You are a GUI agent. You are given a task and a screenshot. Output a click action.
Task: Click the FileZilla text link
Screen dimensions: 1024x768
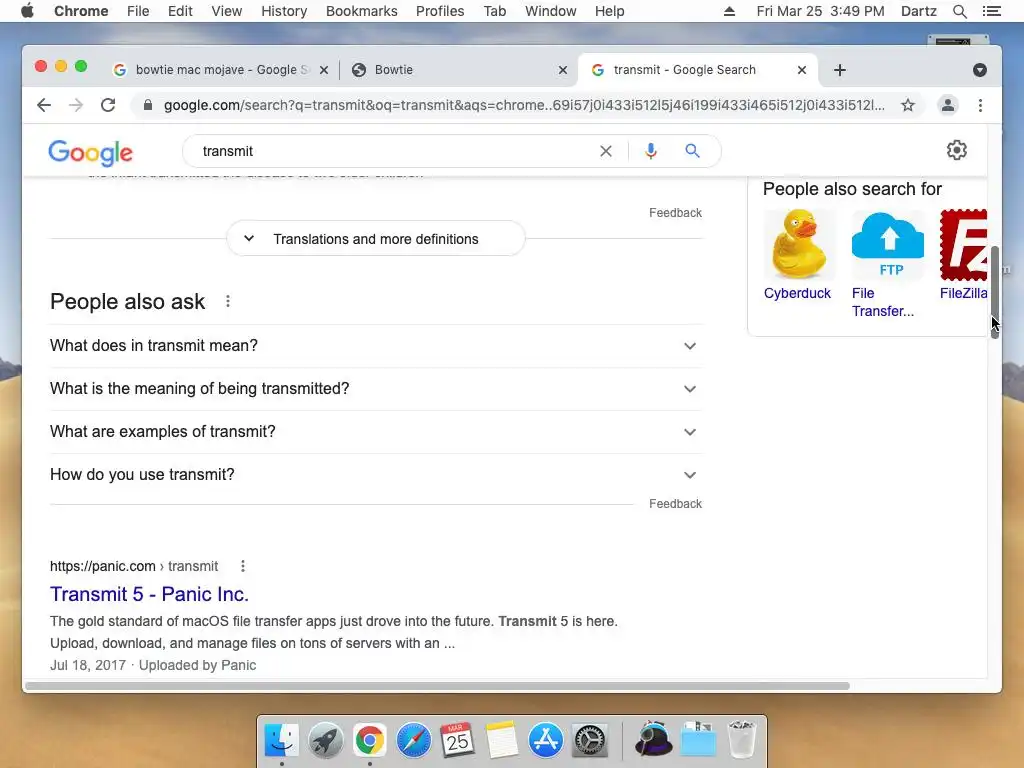963,293
